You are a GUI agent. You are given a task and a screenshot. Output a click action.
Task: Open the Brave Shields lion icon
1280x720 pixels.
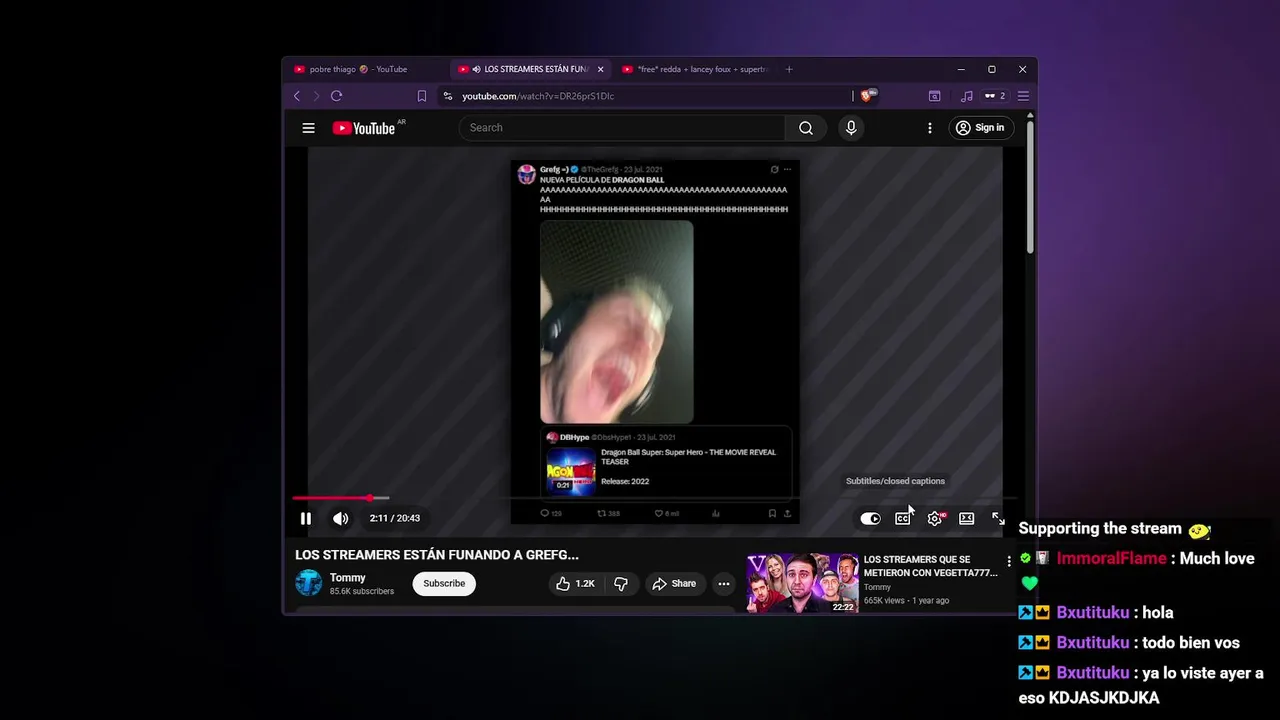point(868,96)
